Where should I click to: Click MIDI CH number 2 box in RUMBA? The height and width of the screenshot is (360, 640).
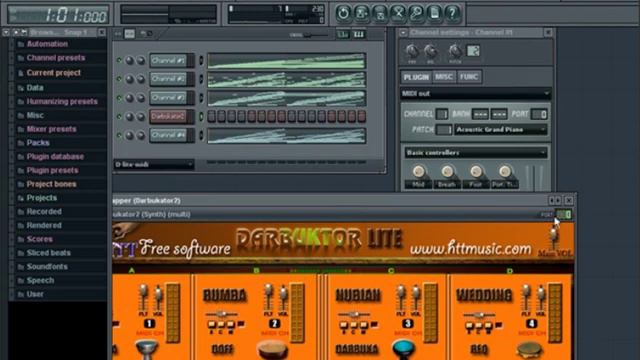click(x=274, y=323)
